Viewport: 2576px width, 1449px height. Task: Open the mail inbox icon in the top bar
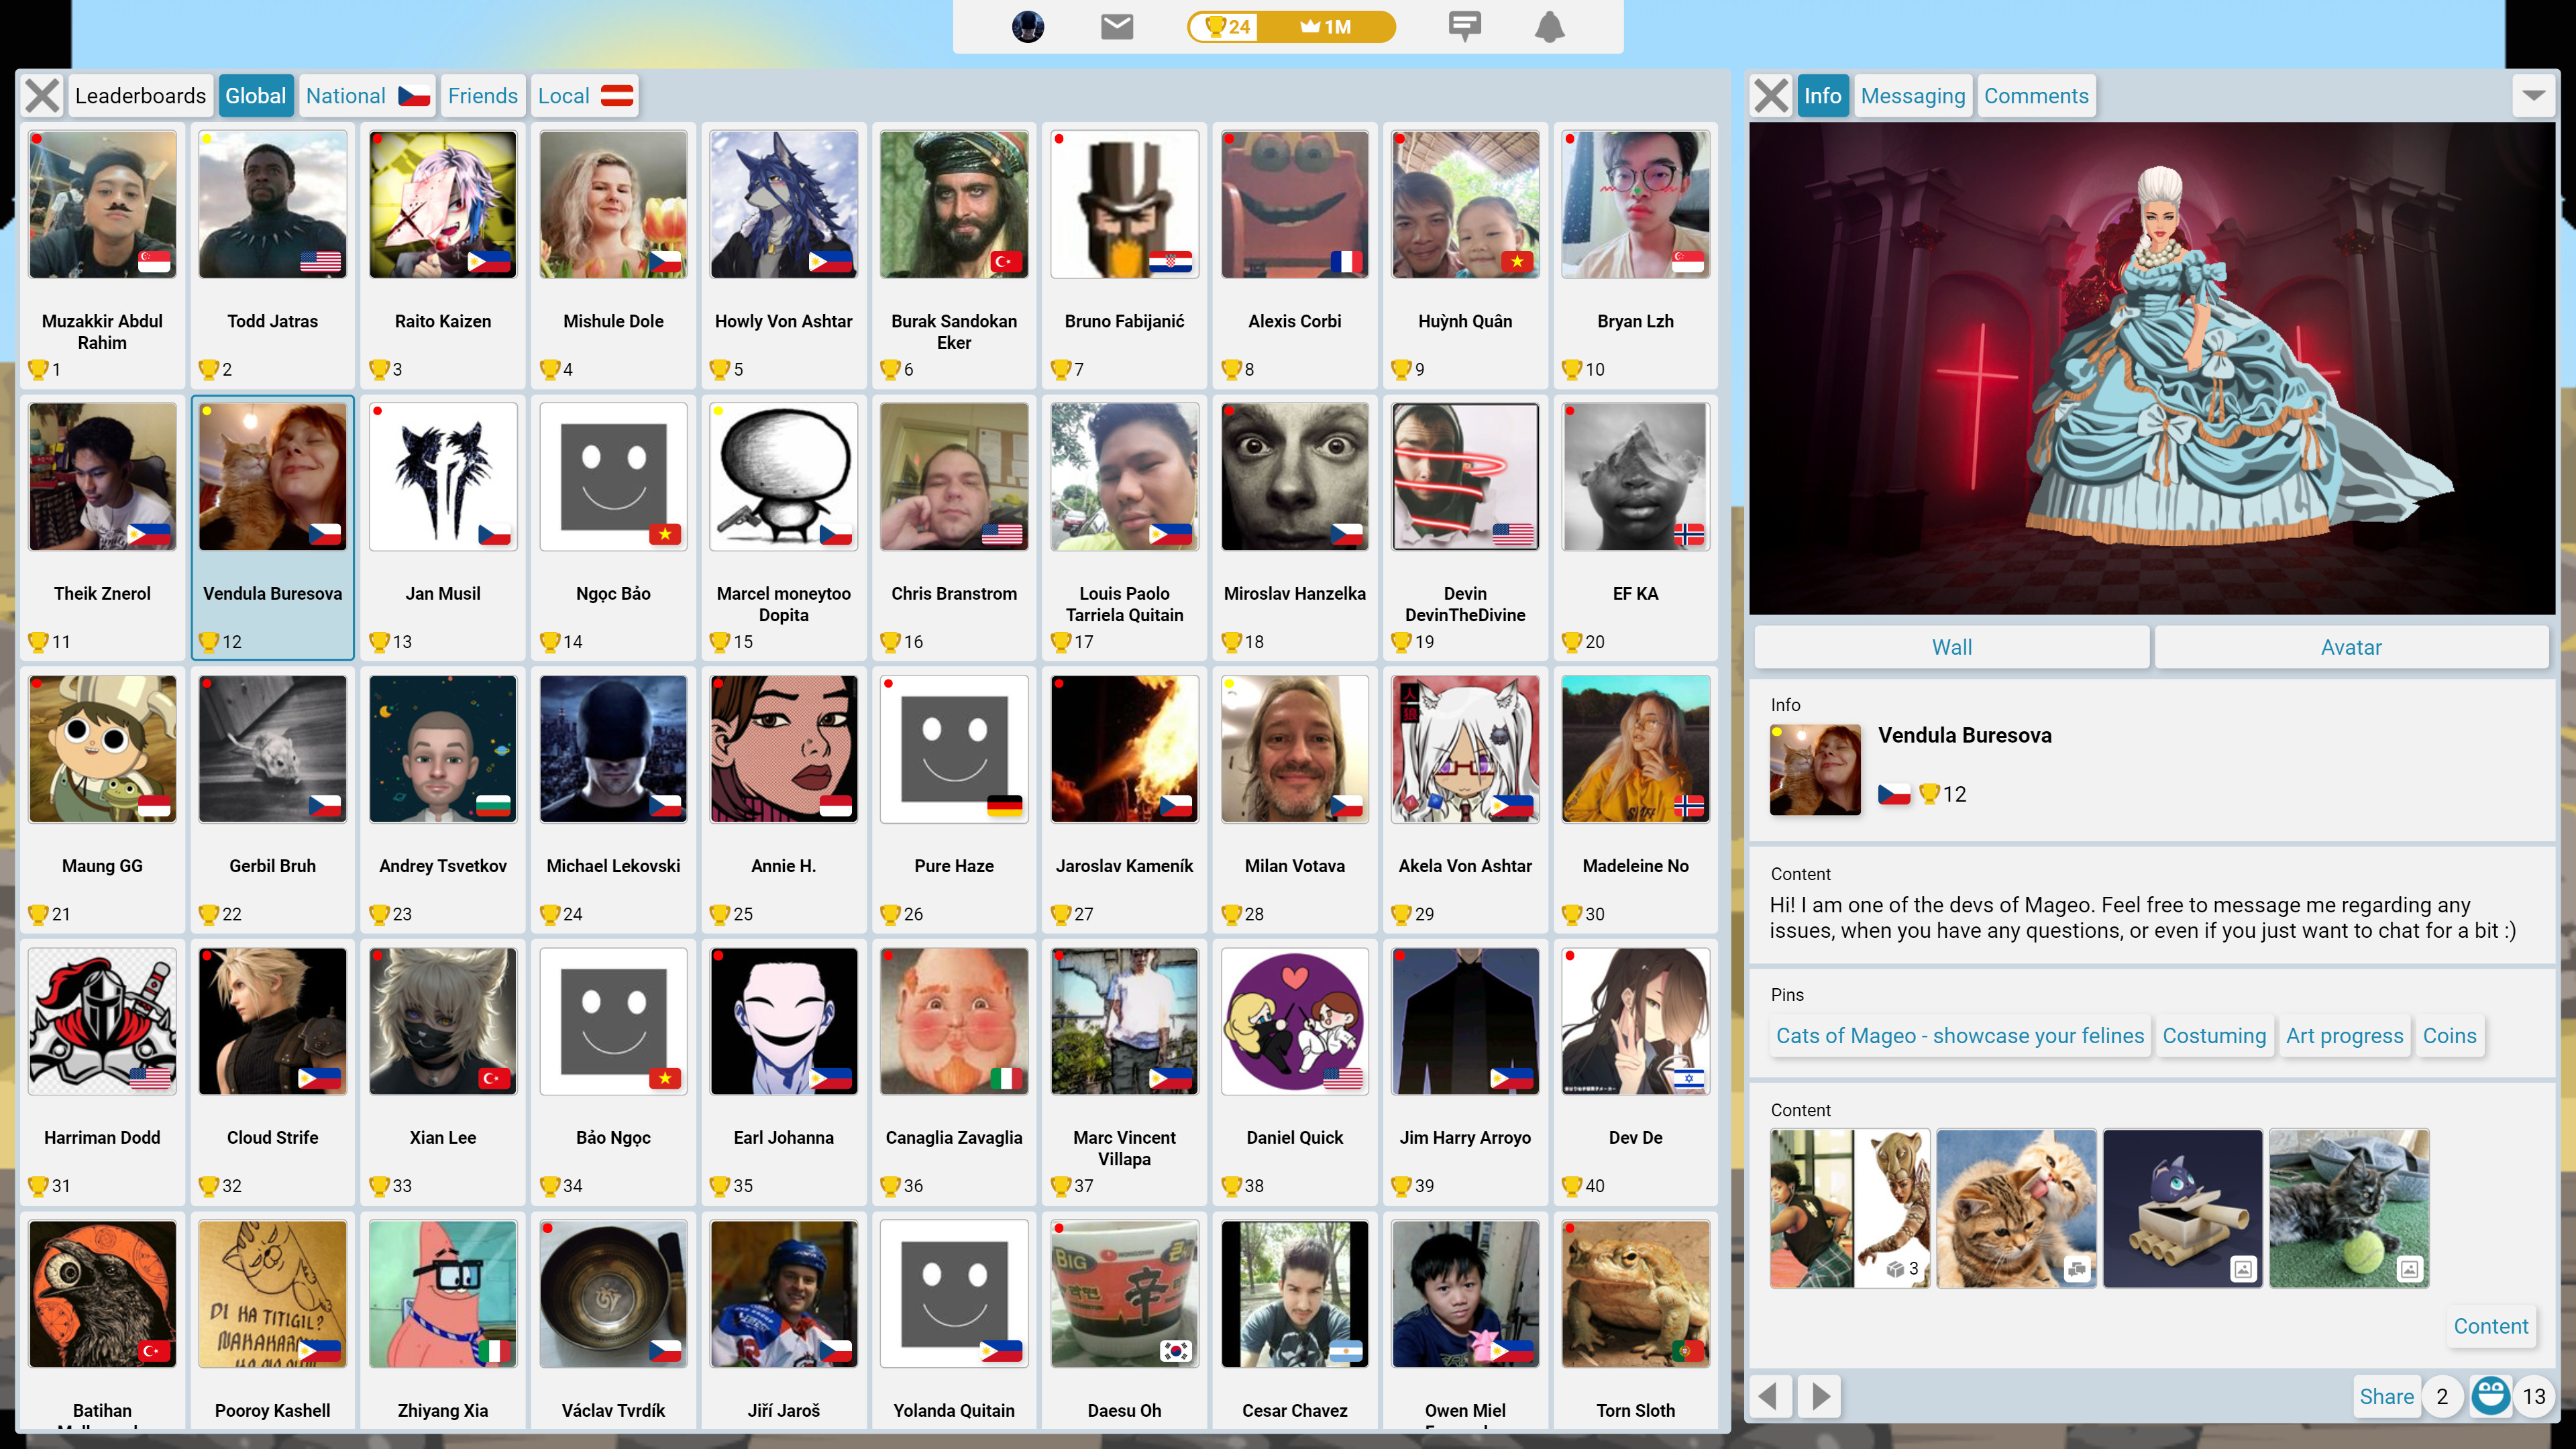coord(1116,27)
